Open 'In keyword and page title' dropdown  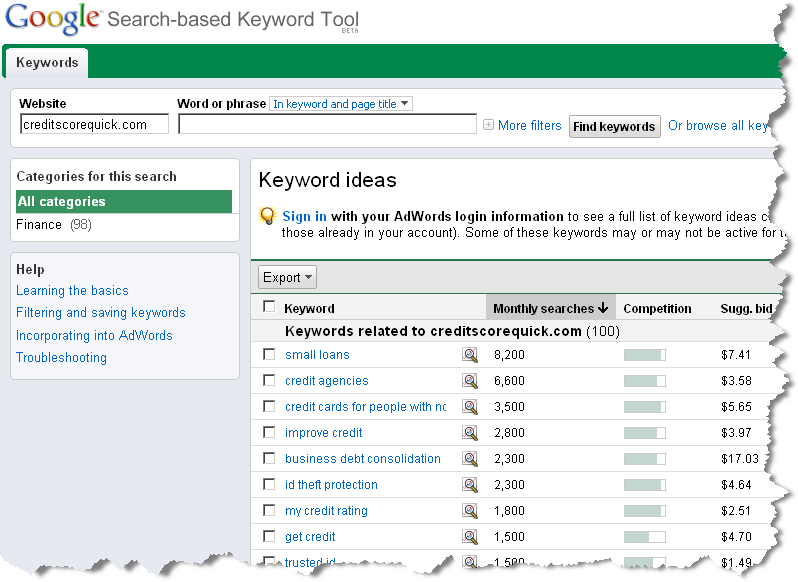[340, 104]
